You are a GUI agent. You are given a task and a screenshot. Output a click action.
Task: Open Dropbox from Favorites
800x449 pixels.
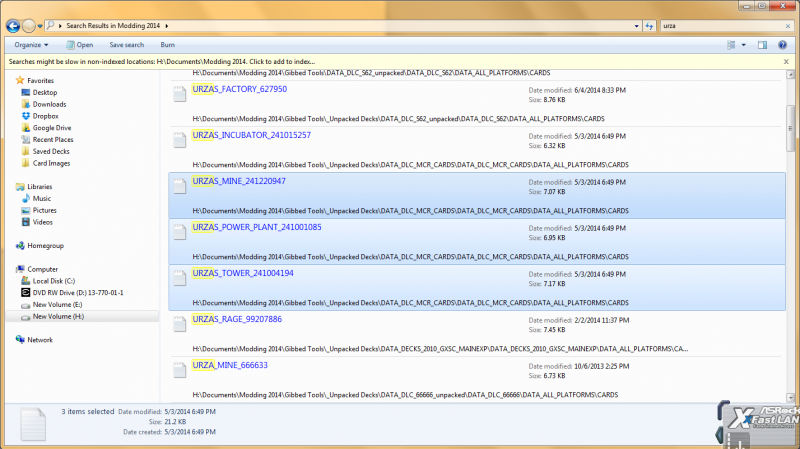point(45,116)
